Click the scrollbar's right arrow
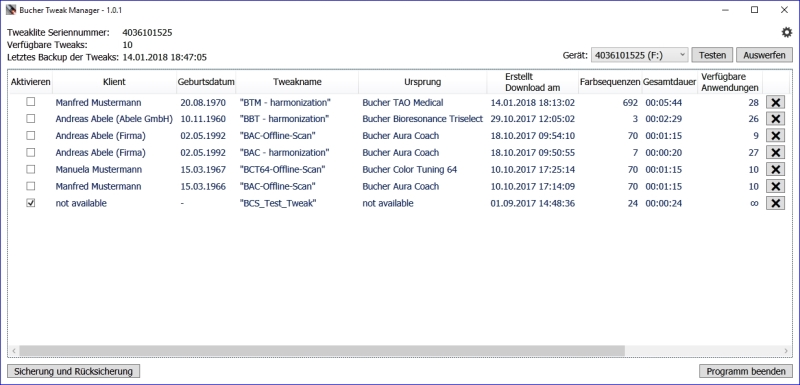800x385 pixels. tap(786, 351)
